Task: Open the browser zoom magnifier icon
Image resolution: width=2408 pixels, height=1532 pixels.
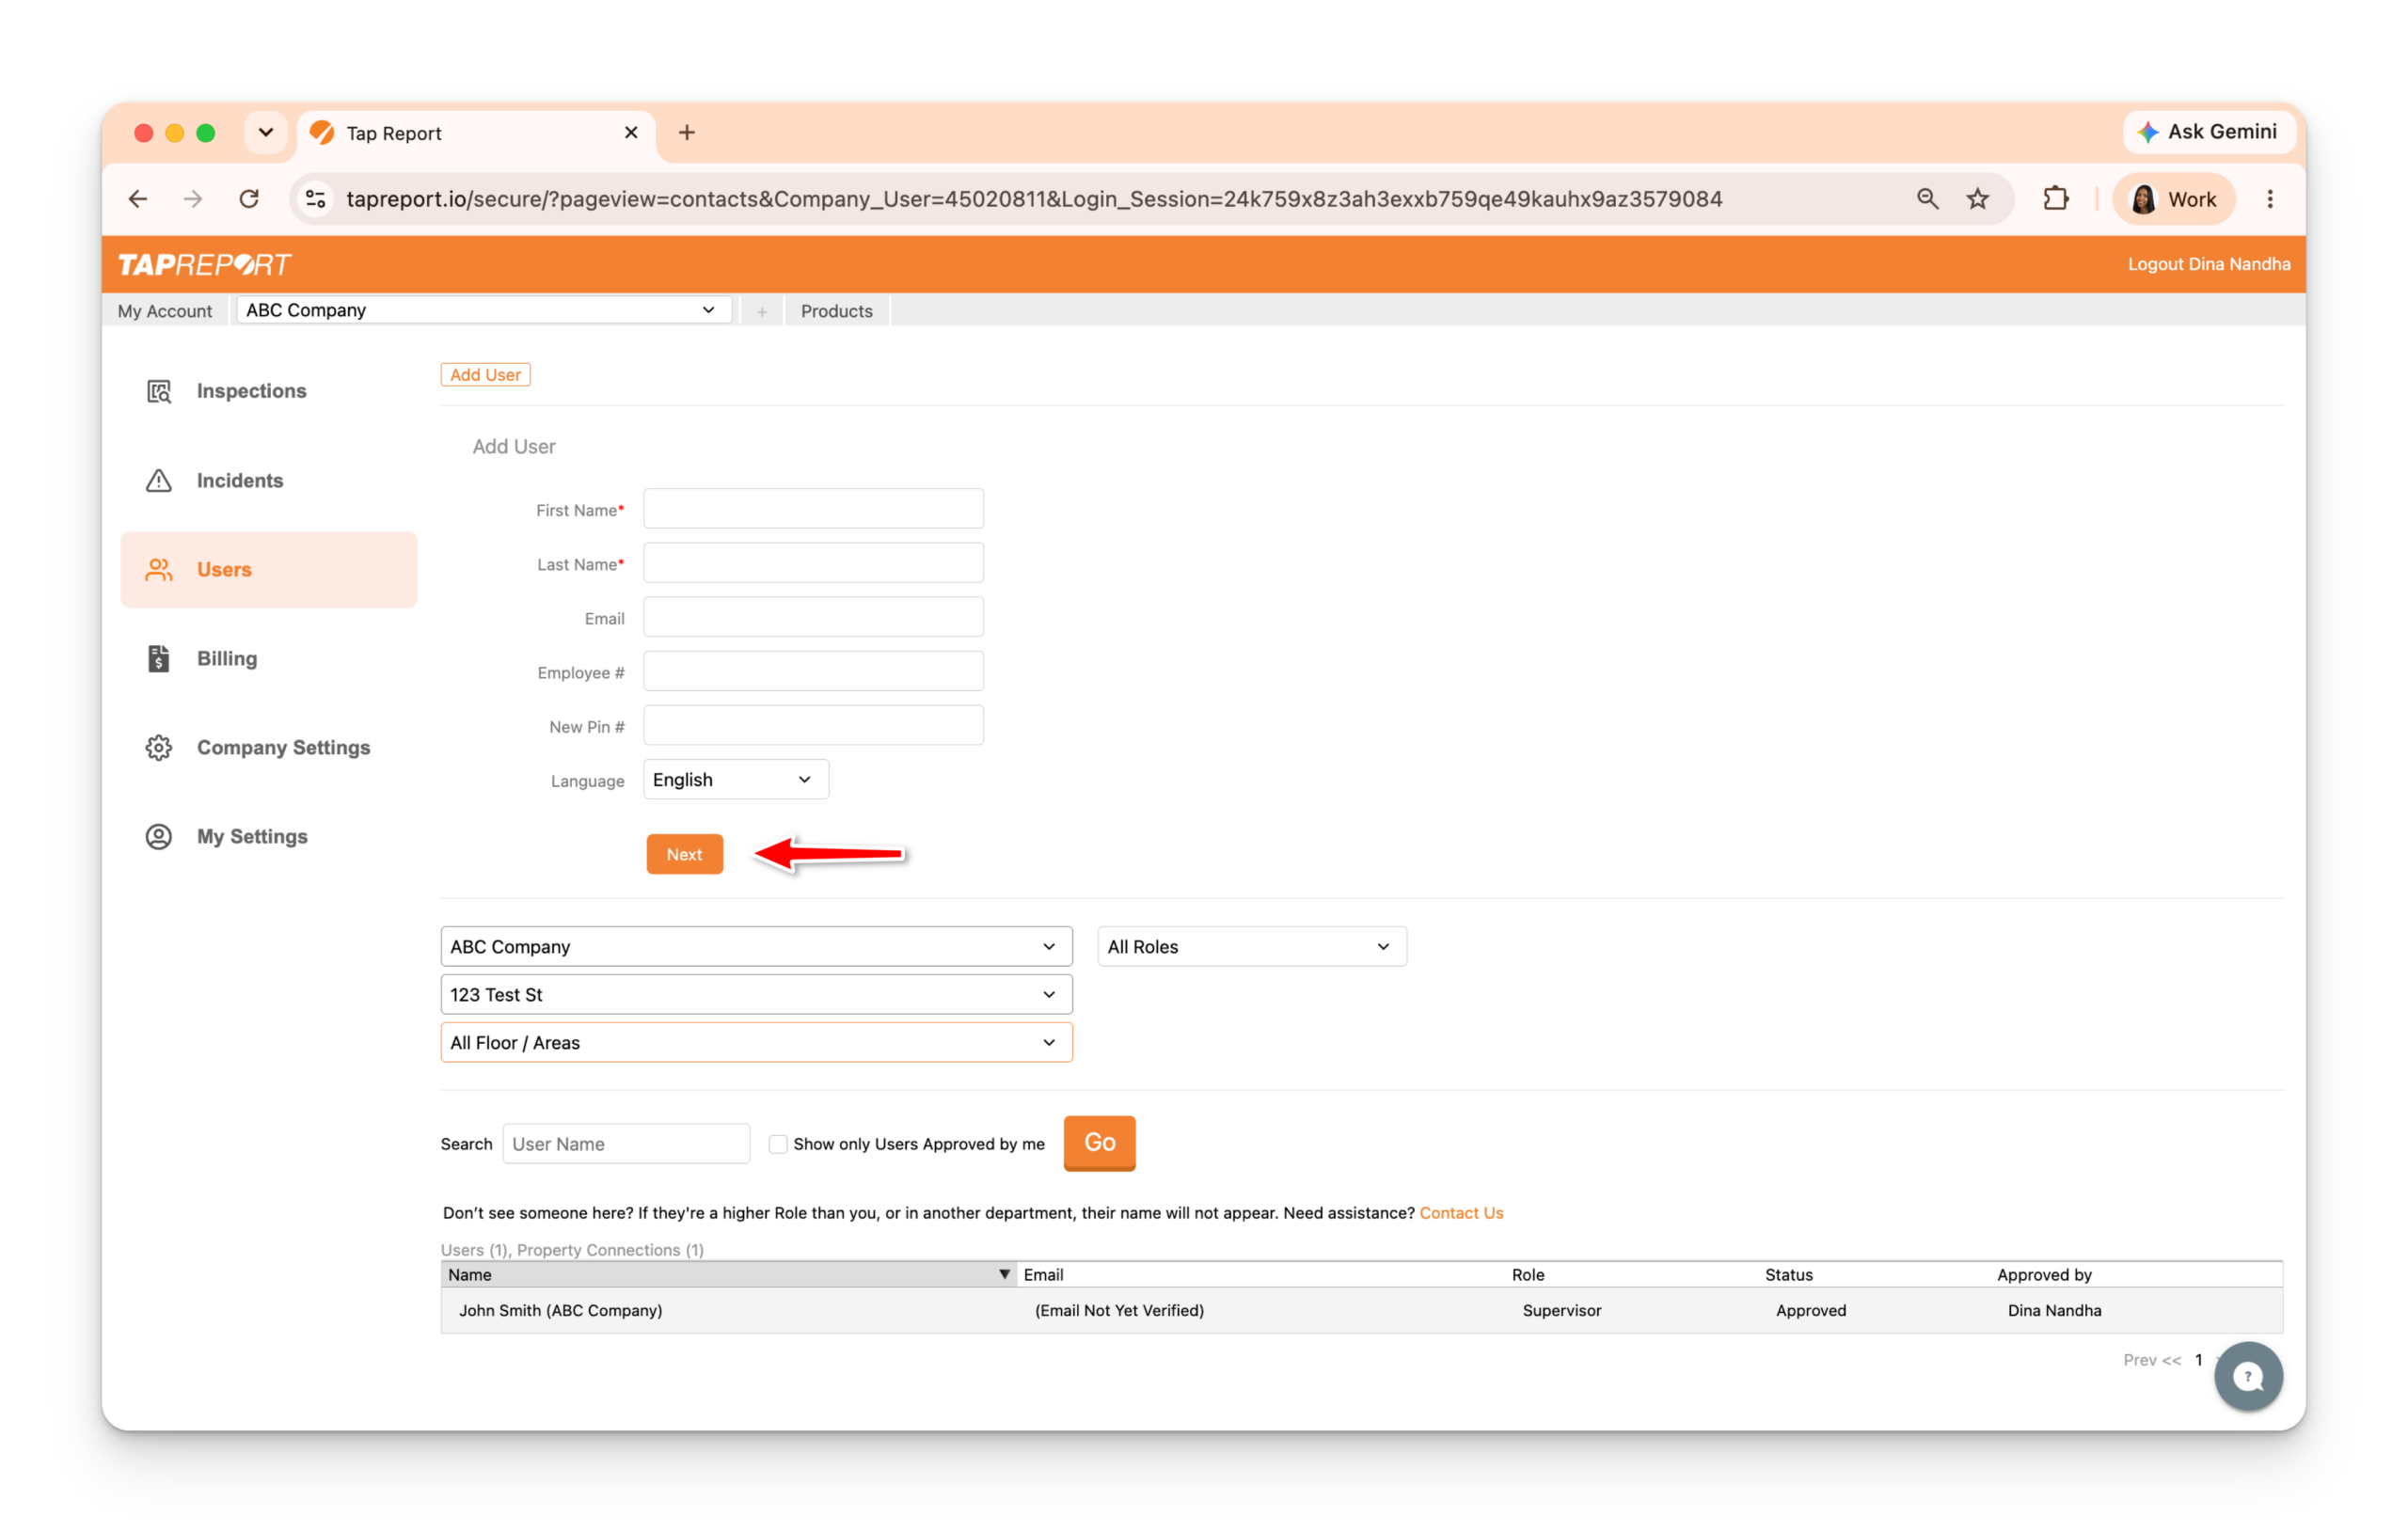Action: 1927,199
